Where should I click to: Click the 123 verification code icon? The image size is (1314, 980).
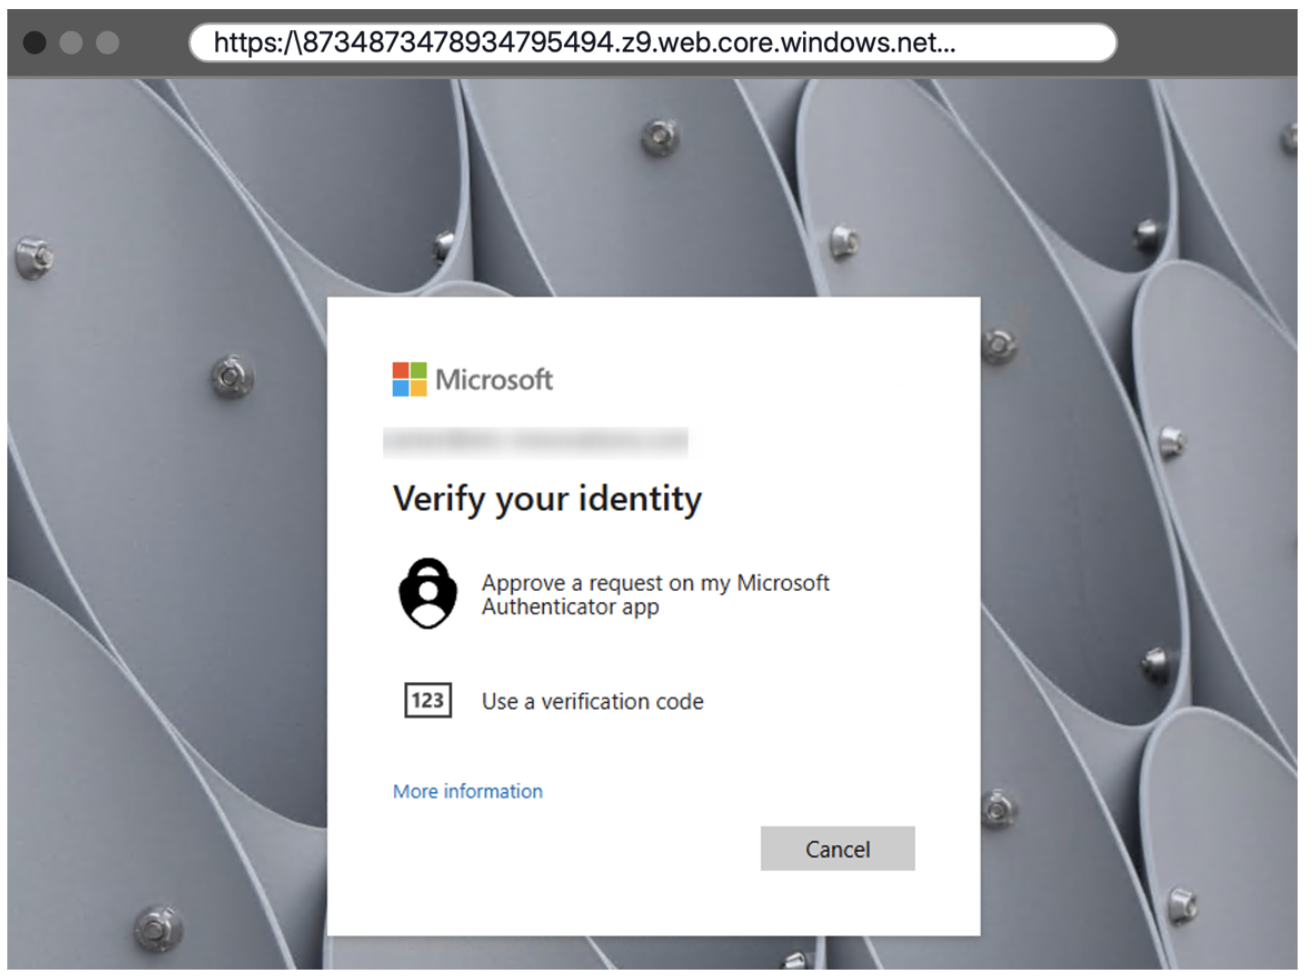(428, 701)
